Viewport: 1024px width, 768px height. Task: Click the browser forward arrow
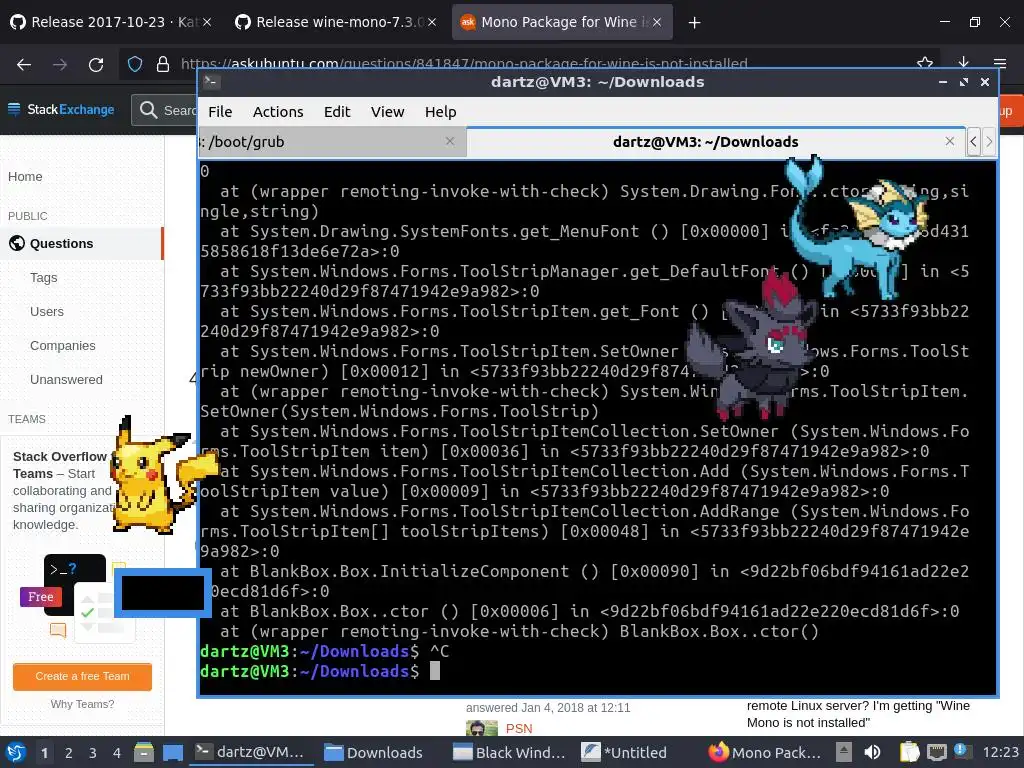[60, 65]
